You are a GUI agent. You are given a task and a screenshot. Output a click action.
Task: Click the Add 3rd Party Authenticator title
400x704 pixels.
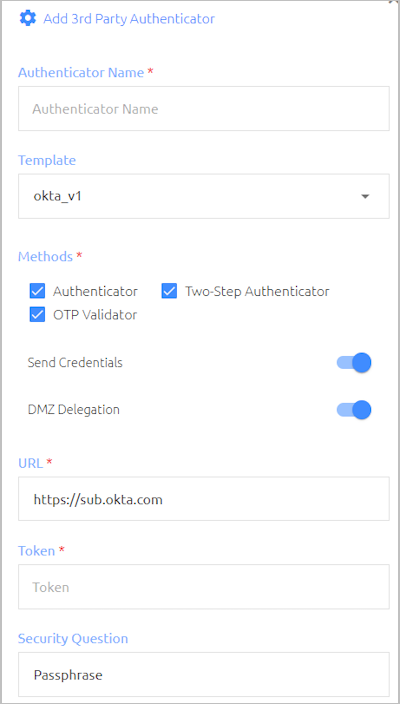tap(129, 19)
